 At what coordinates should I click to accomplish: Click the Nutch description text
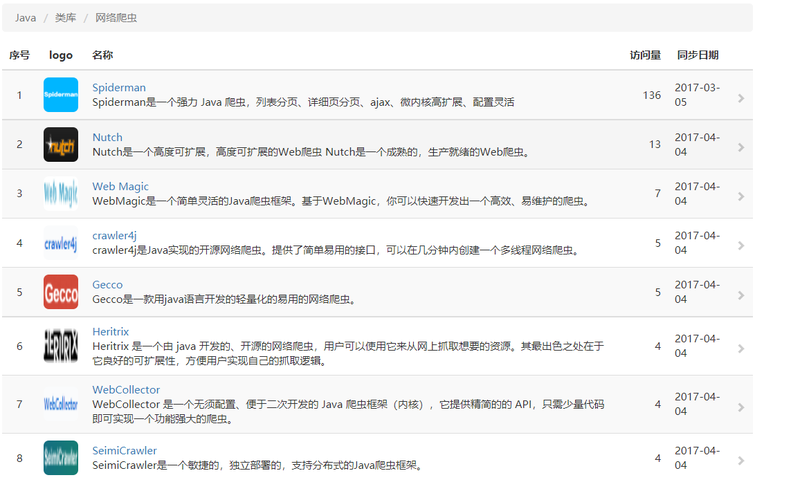[x=311, y=152]
